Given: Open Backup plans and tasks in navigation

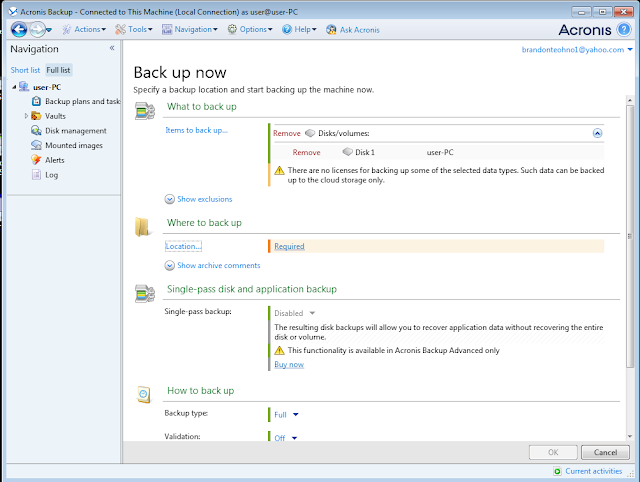Looking at the screenshot, I should click(x=76, y=101).
